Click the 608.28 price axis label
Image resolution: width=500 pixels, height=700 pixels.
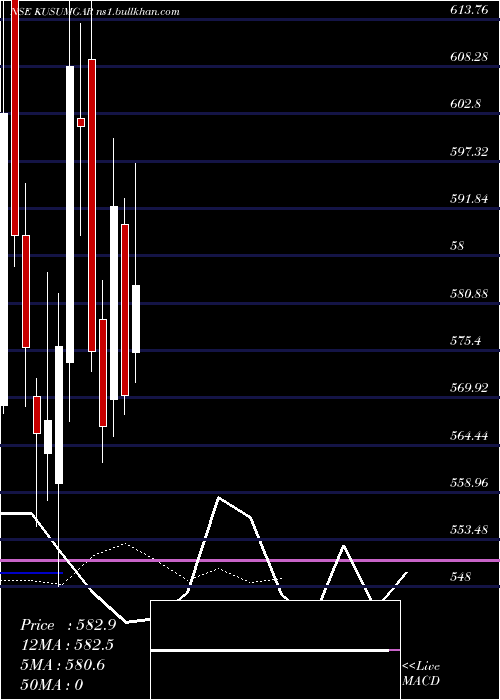pyautogui.click(x=469, y=57)
